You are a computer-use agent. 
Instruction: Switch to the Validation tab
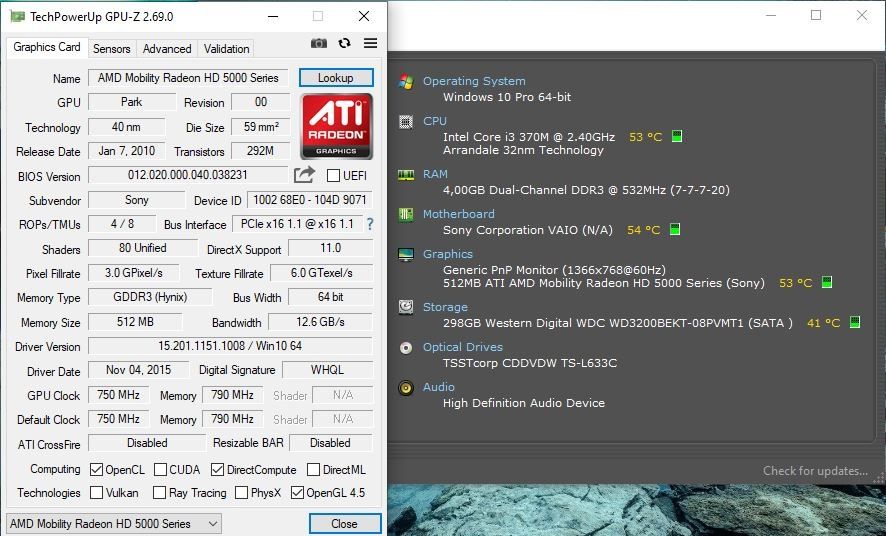(227, 49)
